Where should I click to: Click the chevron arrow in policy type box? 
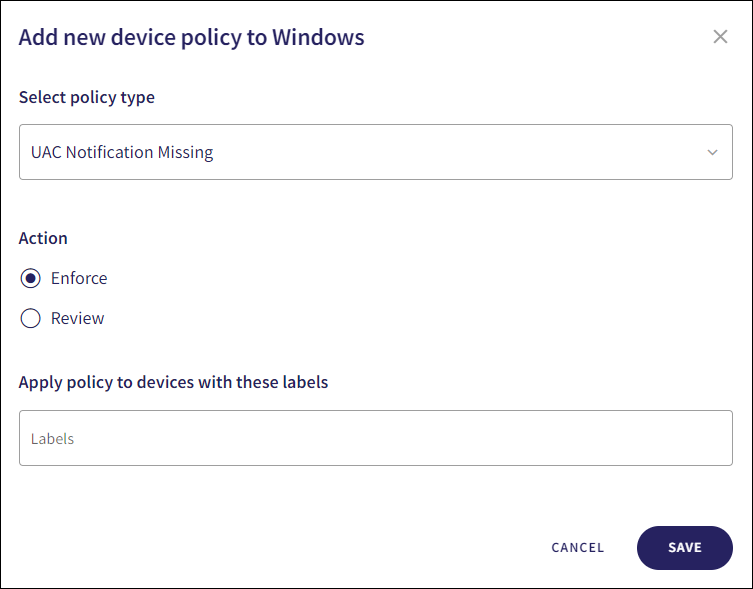point(712,153)
